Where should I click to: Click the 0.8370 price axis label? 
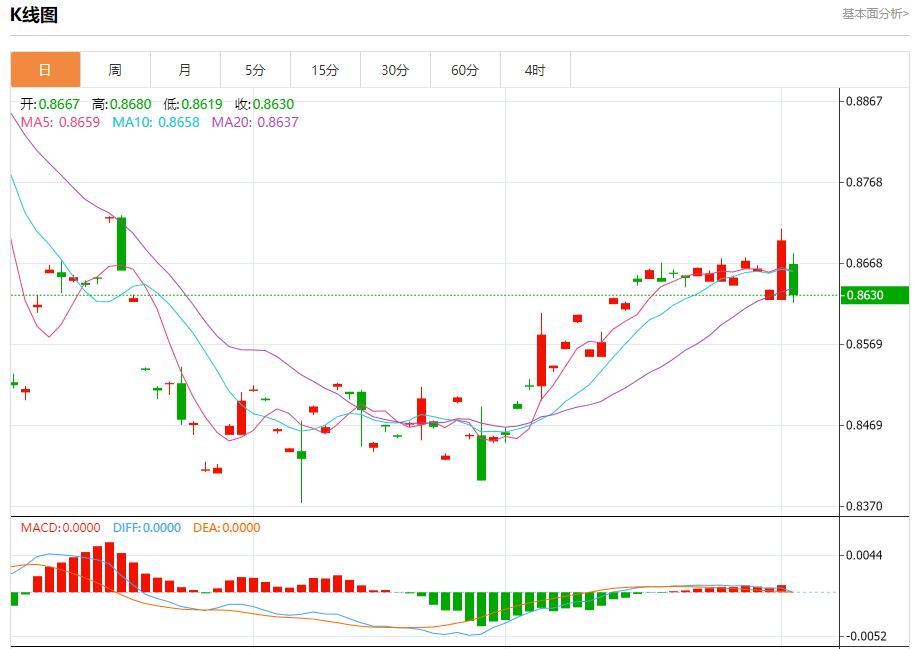click(864, 507)
